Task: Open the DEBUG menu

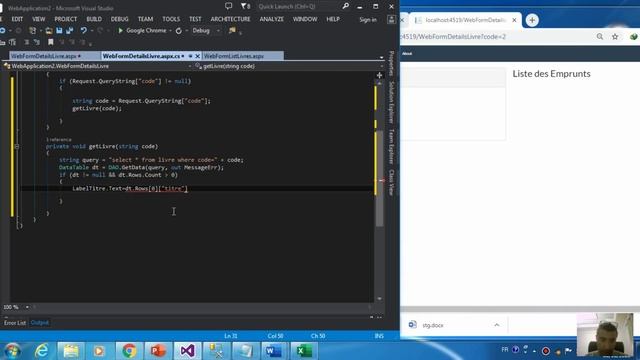Action: (120, 19)
